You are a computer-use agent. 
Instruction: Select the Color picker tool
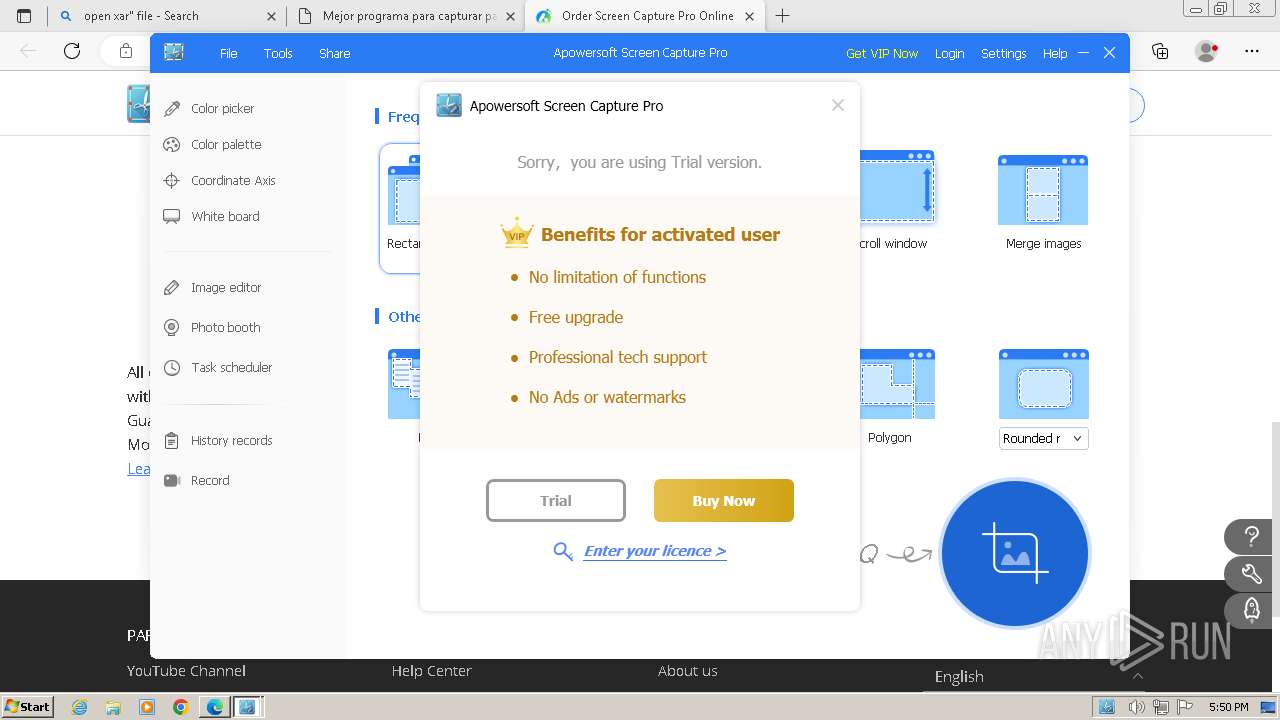[209, 108]
